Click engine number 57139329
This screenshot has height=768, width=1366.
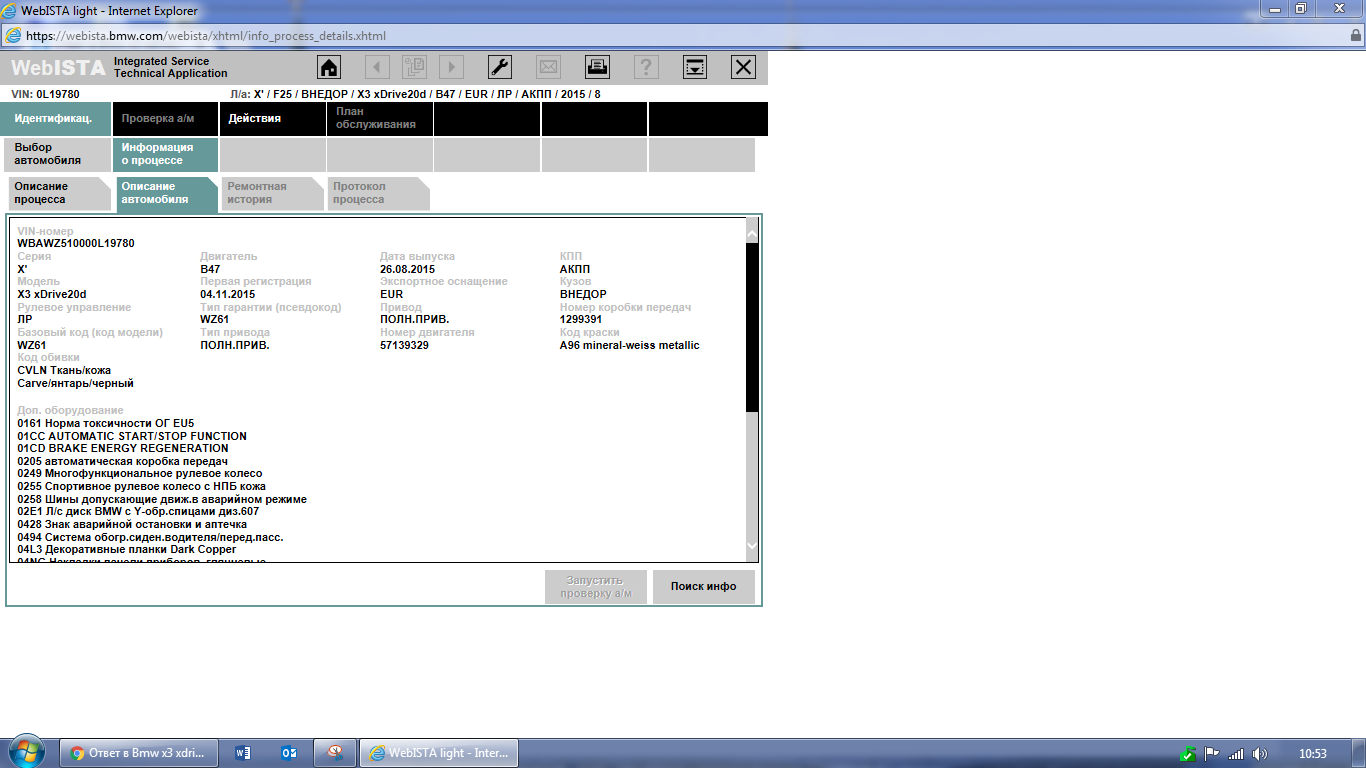[x=405, y=345]
